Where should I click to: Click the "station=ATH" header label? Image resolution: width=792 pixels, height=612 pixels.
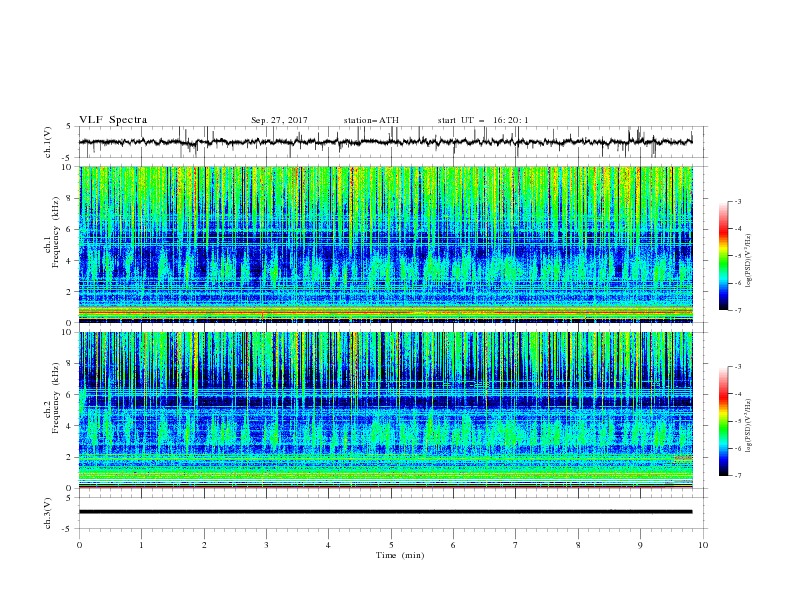click(371, 120)
